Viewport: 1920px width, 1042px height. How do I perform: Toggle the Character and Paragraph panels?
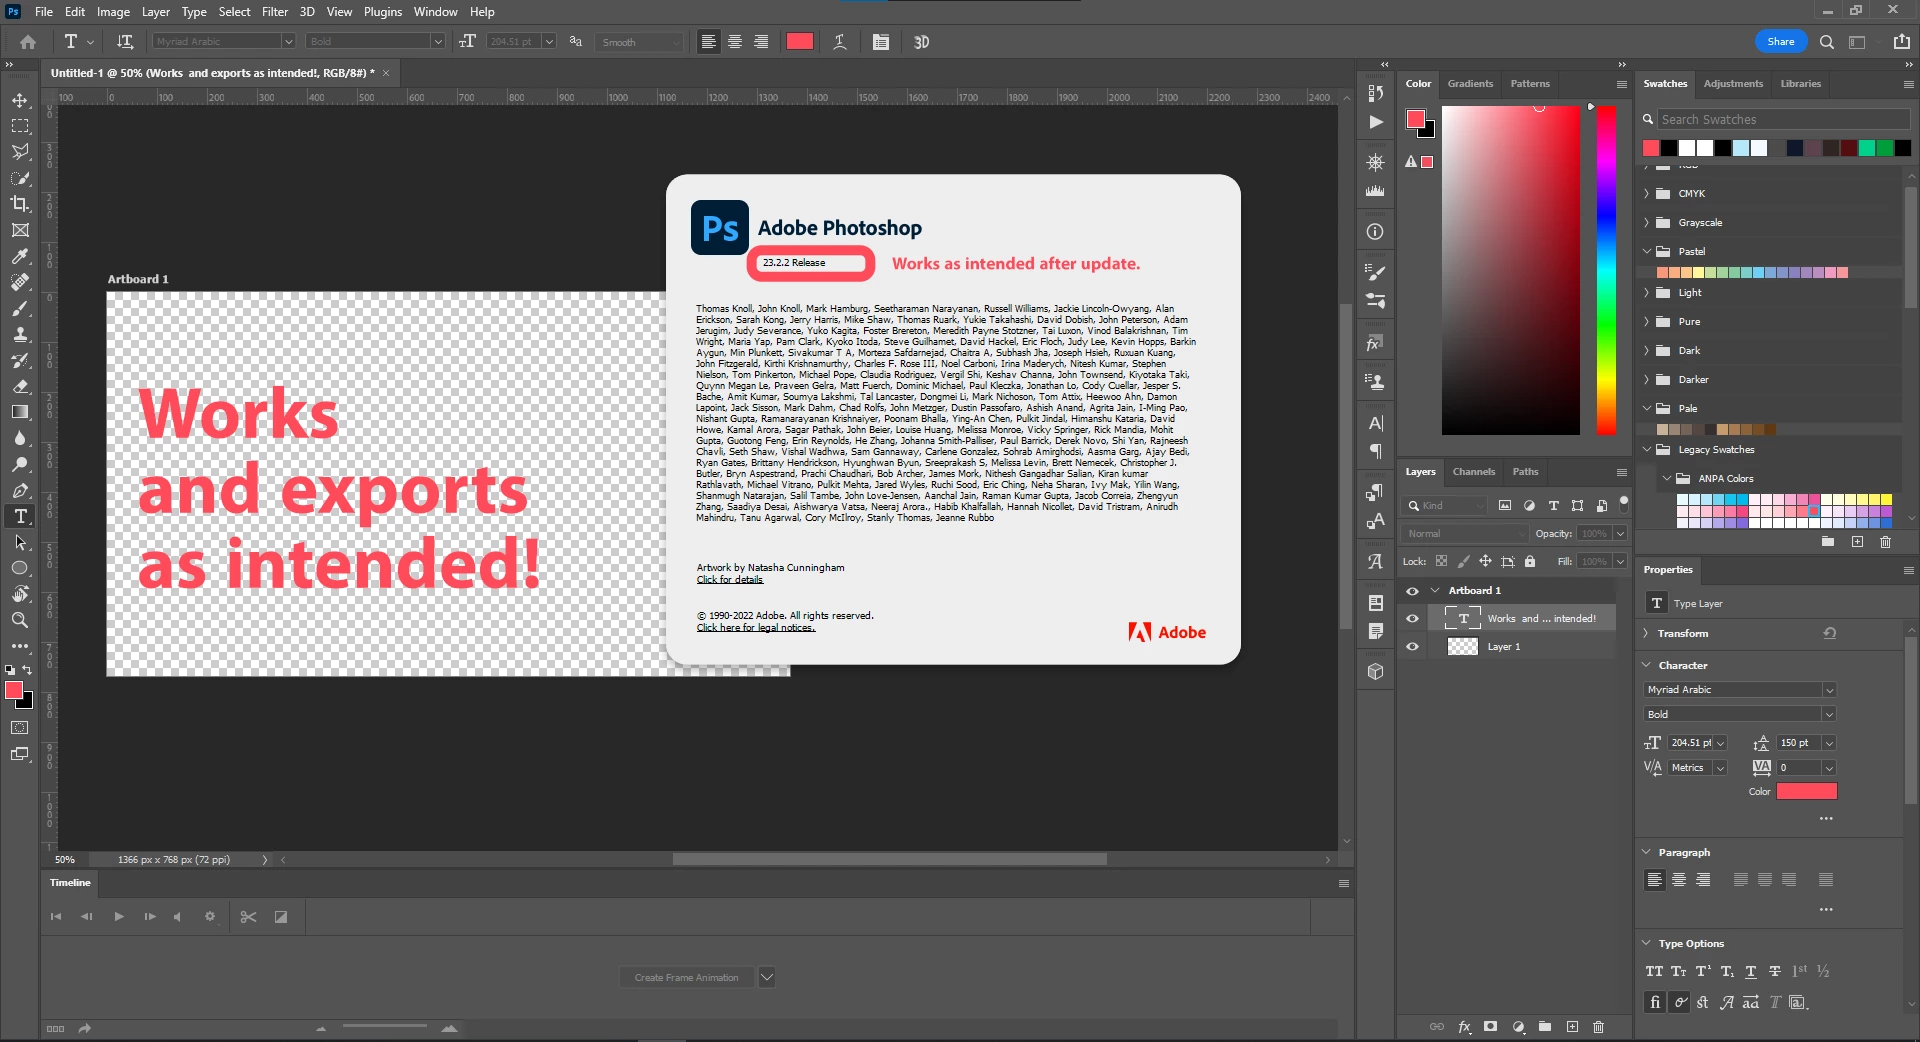pos(881,41)
